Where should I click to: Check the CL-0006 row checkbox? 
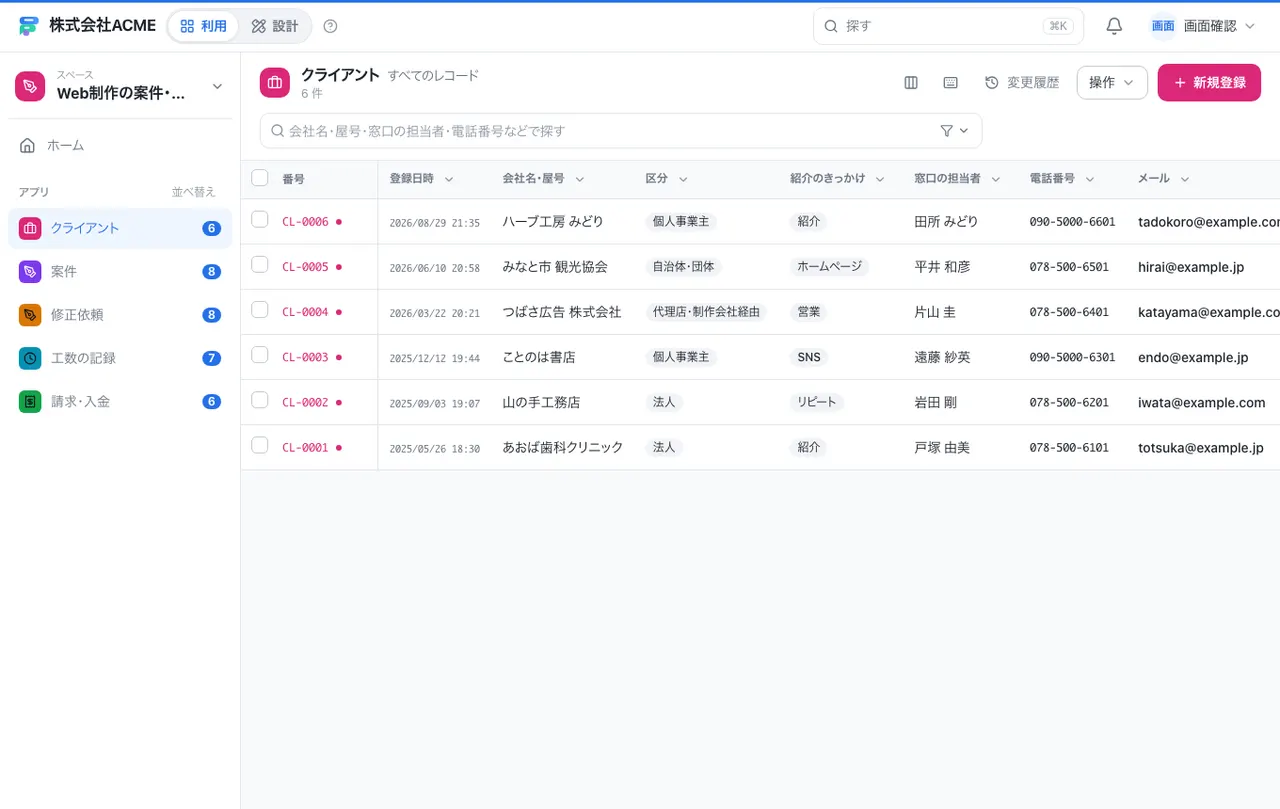click(260, 219)
